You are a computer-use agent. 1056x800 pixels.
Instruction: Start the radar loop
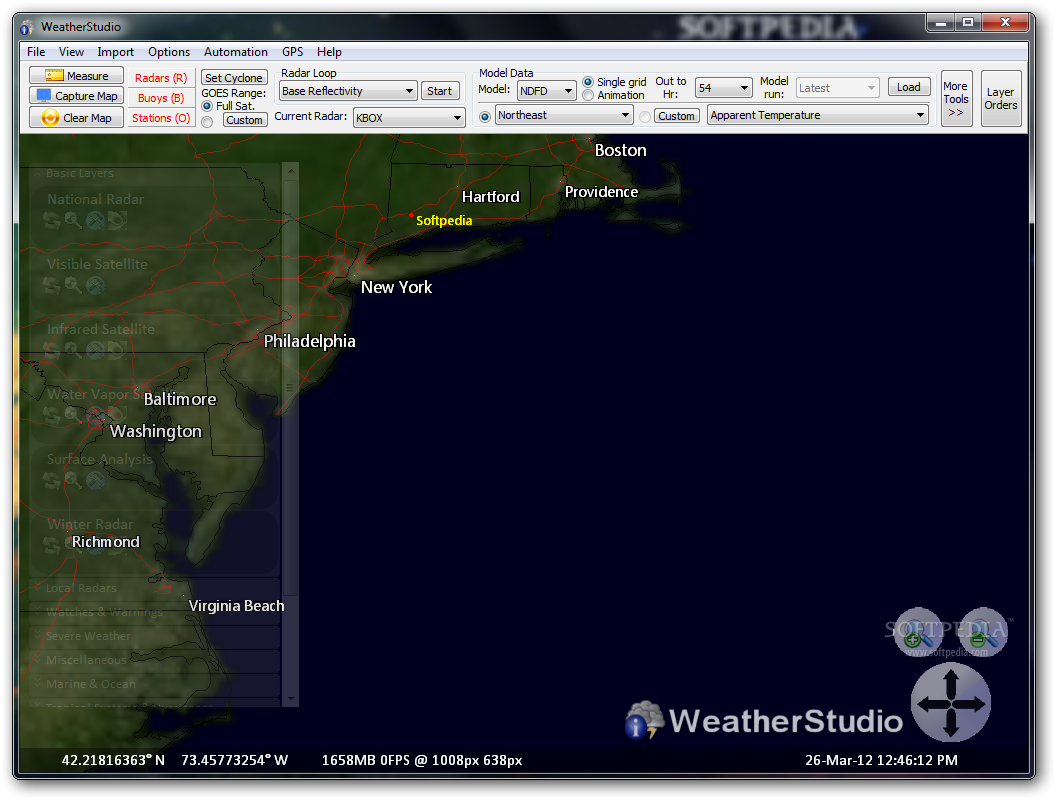click(440, 91)
